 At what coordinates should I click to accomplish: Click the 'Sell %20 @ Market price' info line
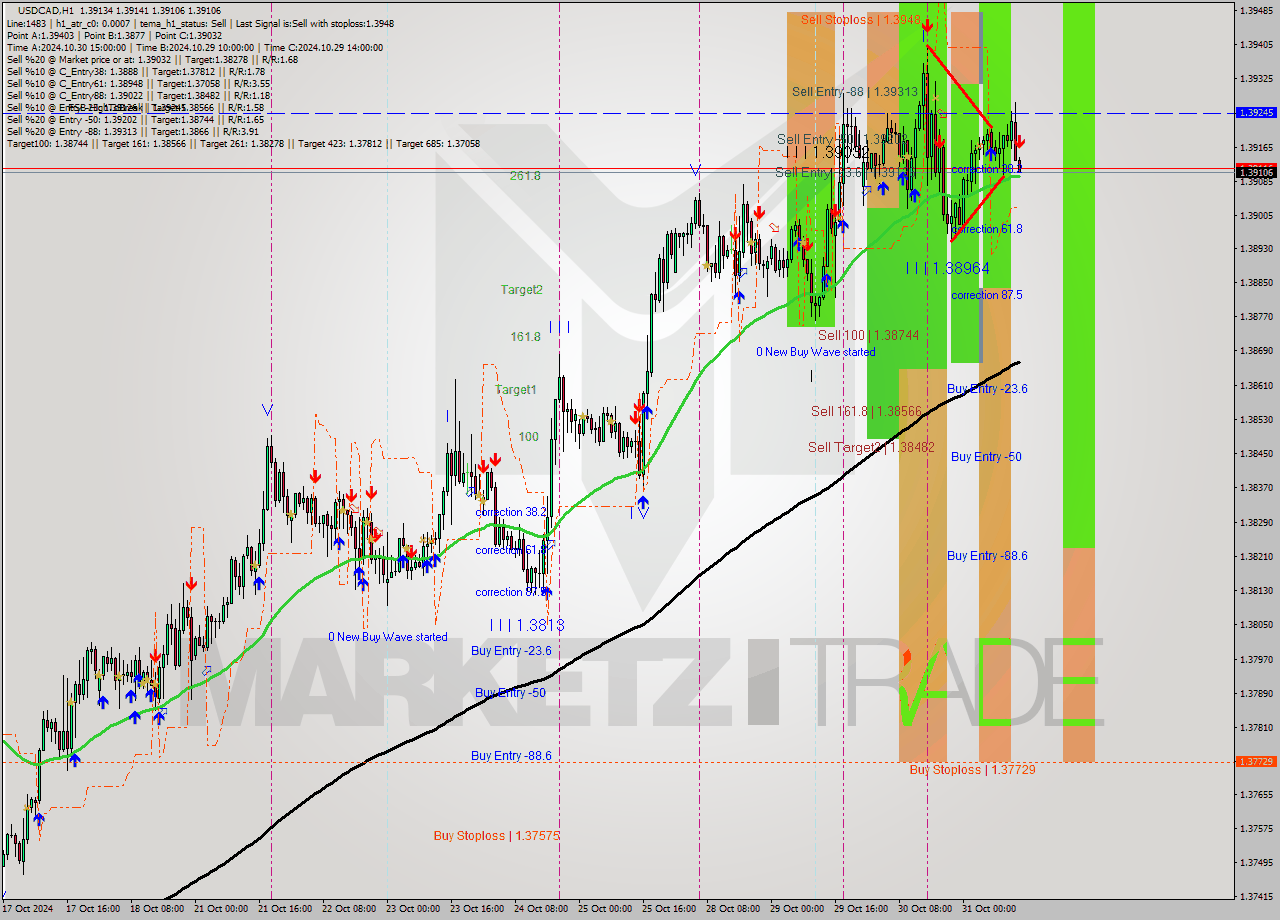[152, 59]
